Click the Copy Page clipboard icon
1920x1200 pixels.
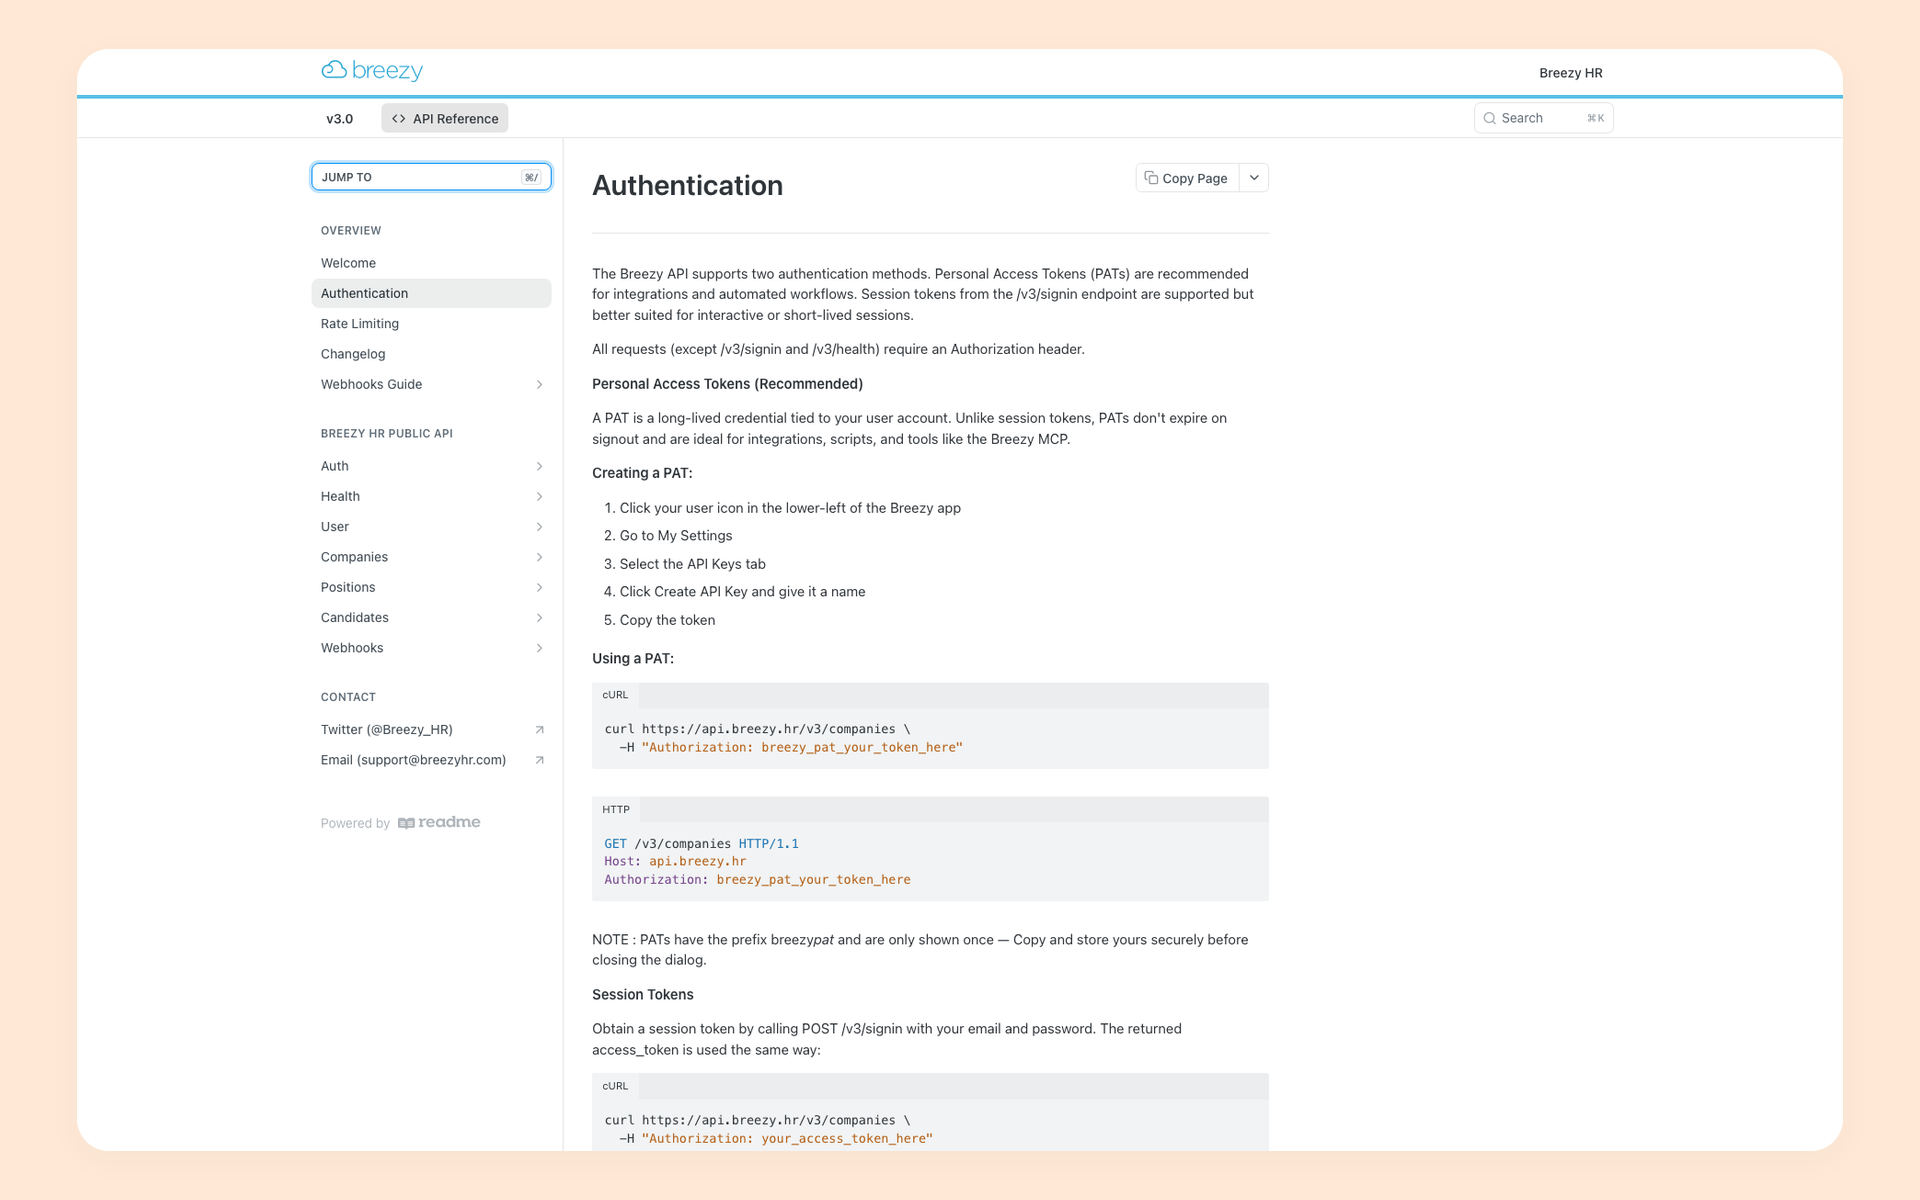(1151, 178)
